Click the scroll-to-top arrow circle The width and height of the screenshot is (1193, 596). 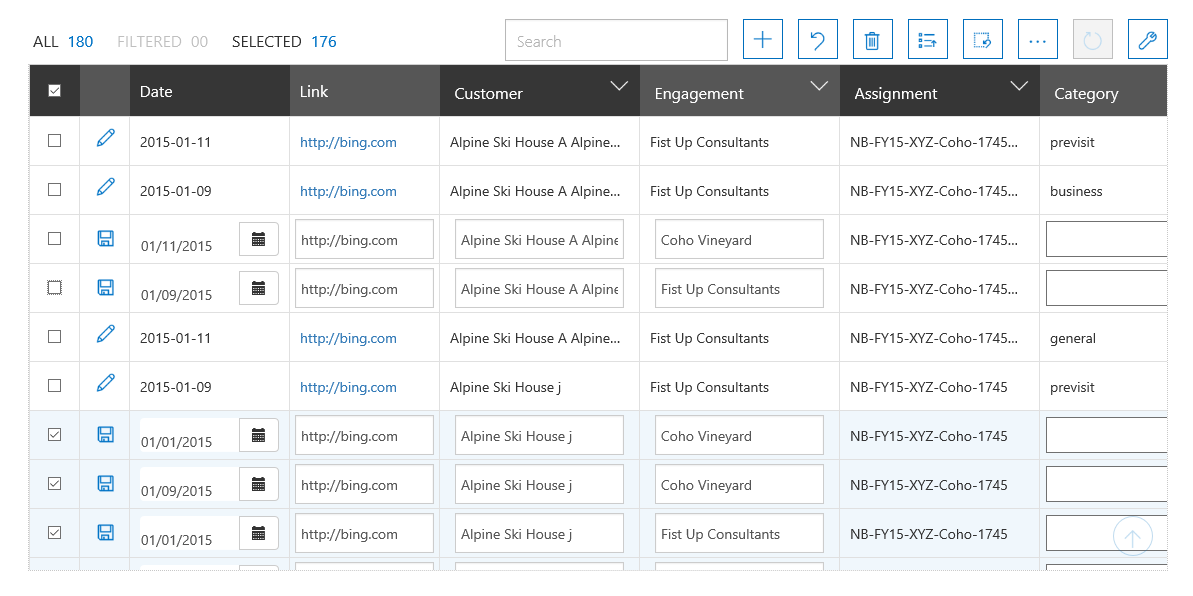1132,537
